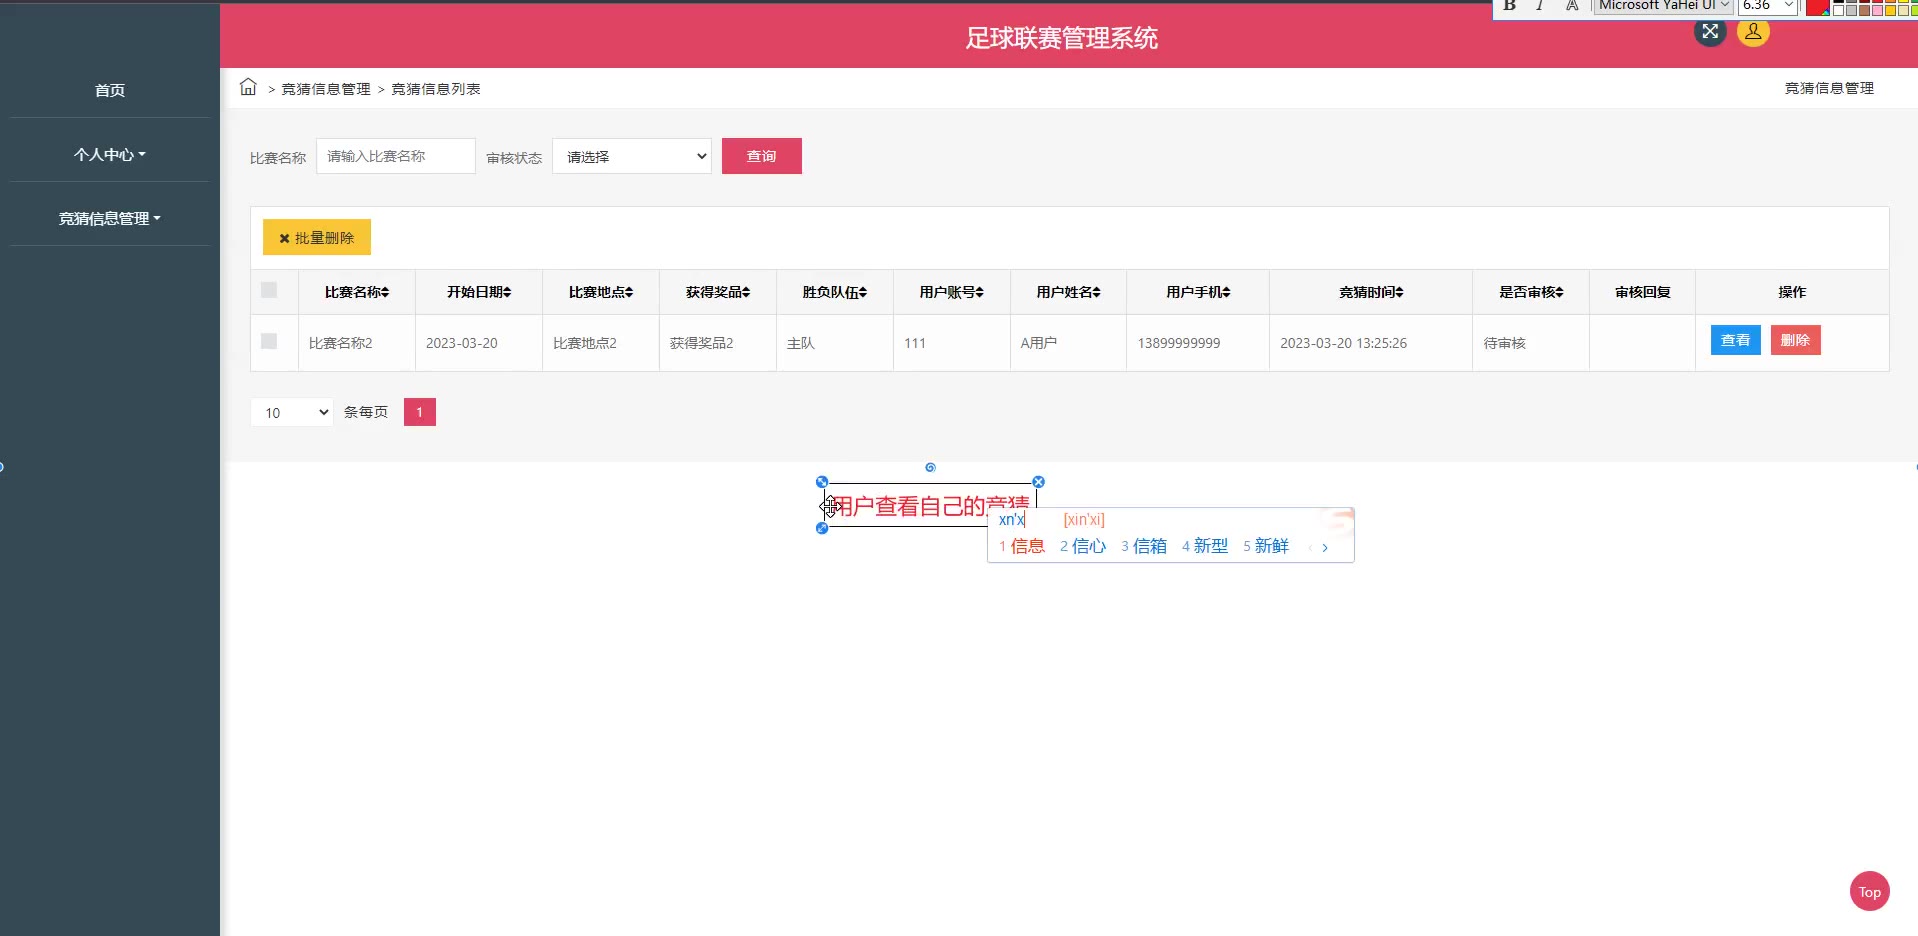Choose IME candidate 2 信心
Viewport: 1918px width, 936px height.
point(1083,546)
